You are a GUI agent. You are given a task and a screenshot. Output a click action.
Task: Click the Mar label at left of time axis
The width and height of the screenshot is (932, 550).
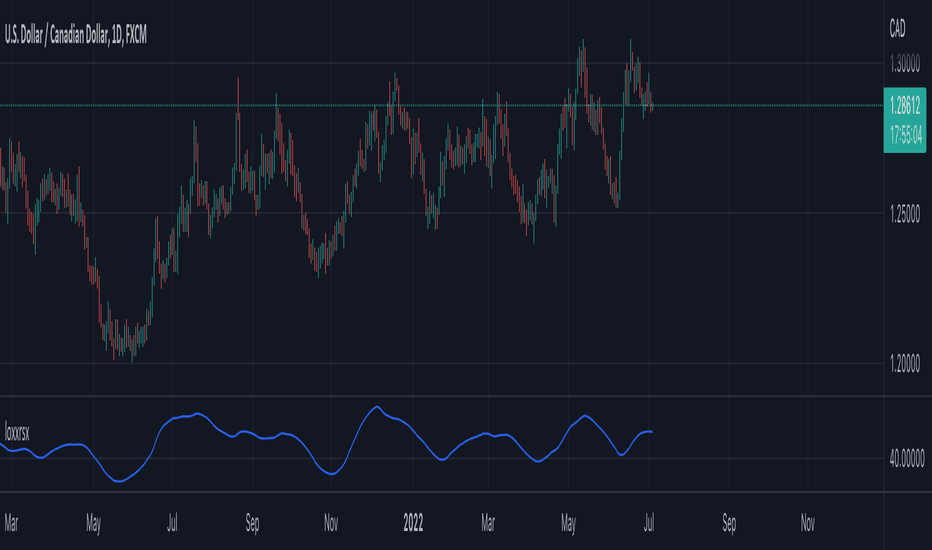(11, 523)
